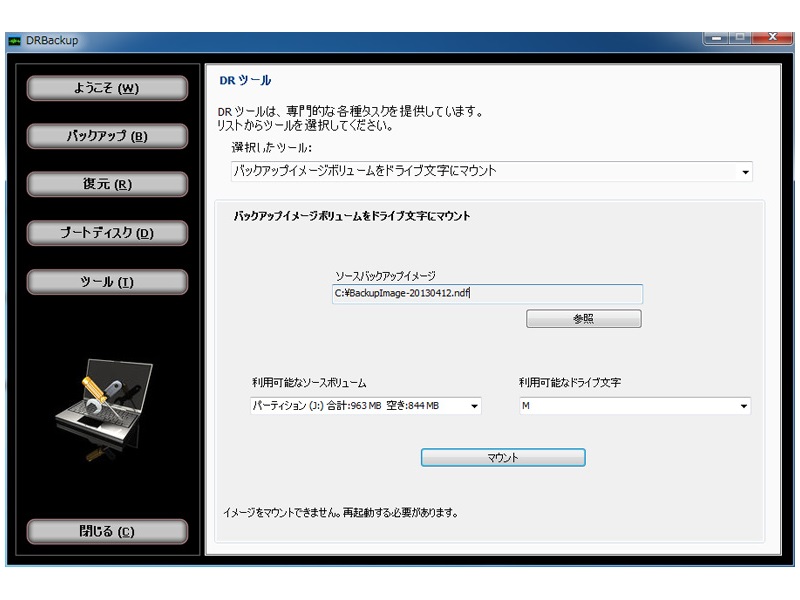Open the ようこそ welcome section
Screen dimensions: 800x600
point(107,88)
